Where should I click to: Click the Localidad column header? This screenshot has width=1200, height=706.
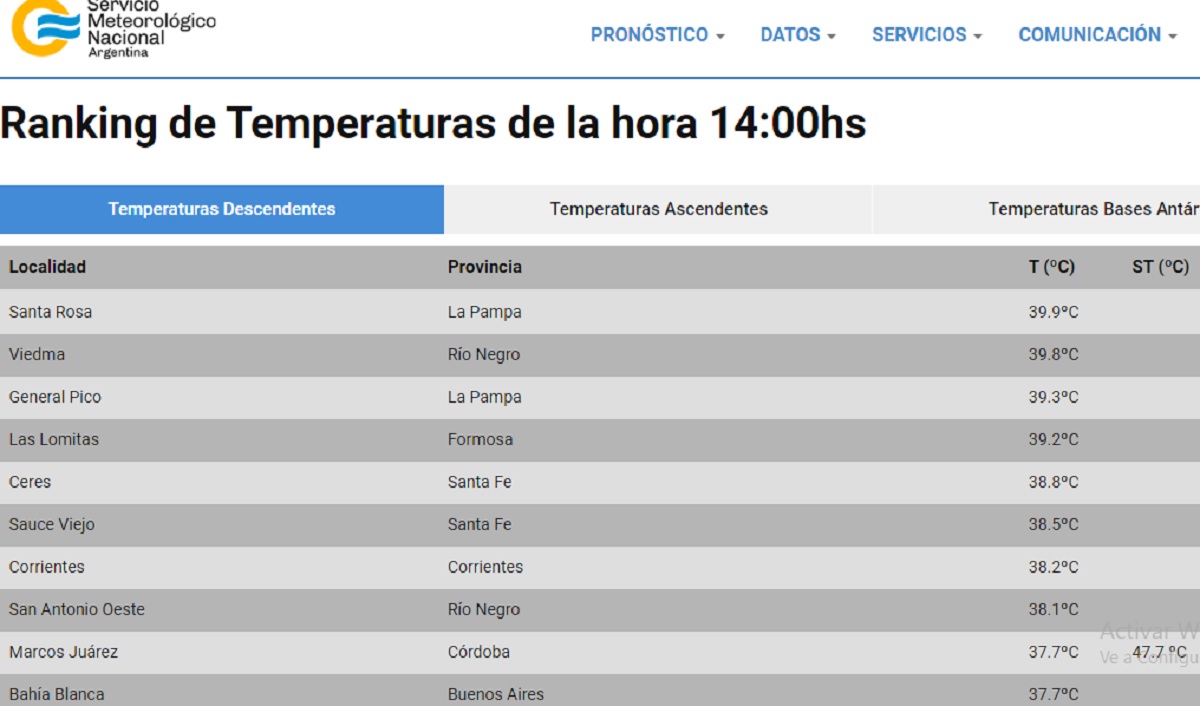[x=48, y=267]
